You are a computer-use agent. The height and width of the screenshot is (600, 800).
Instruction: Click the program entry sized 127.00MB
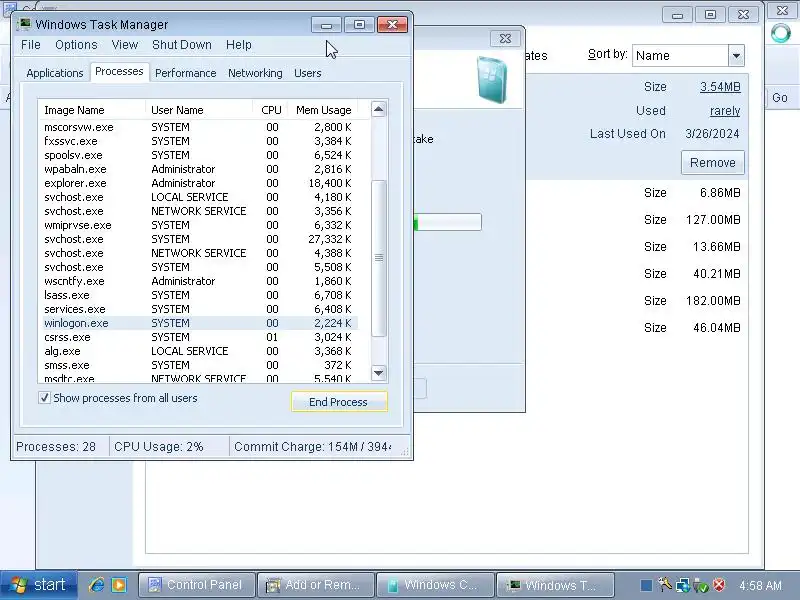click(636, 220)
